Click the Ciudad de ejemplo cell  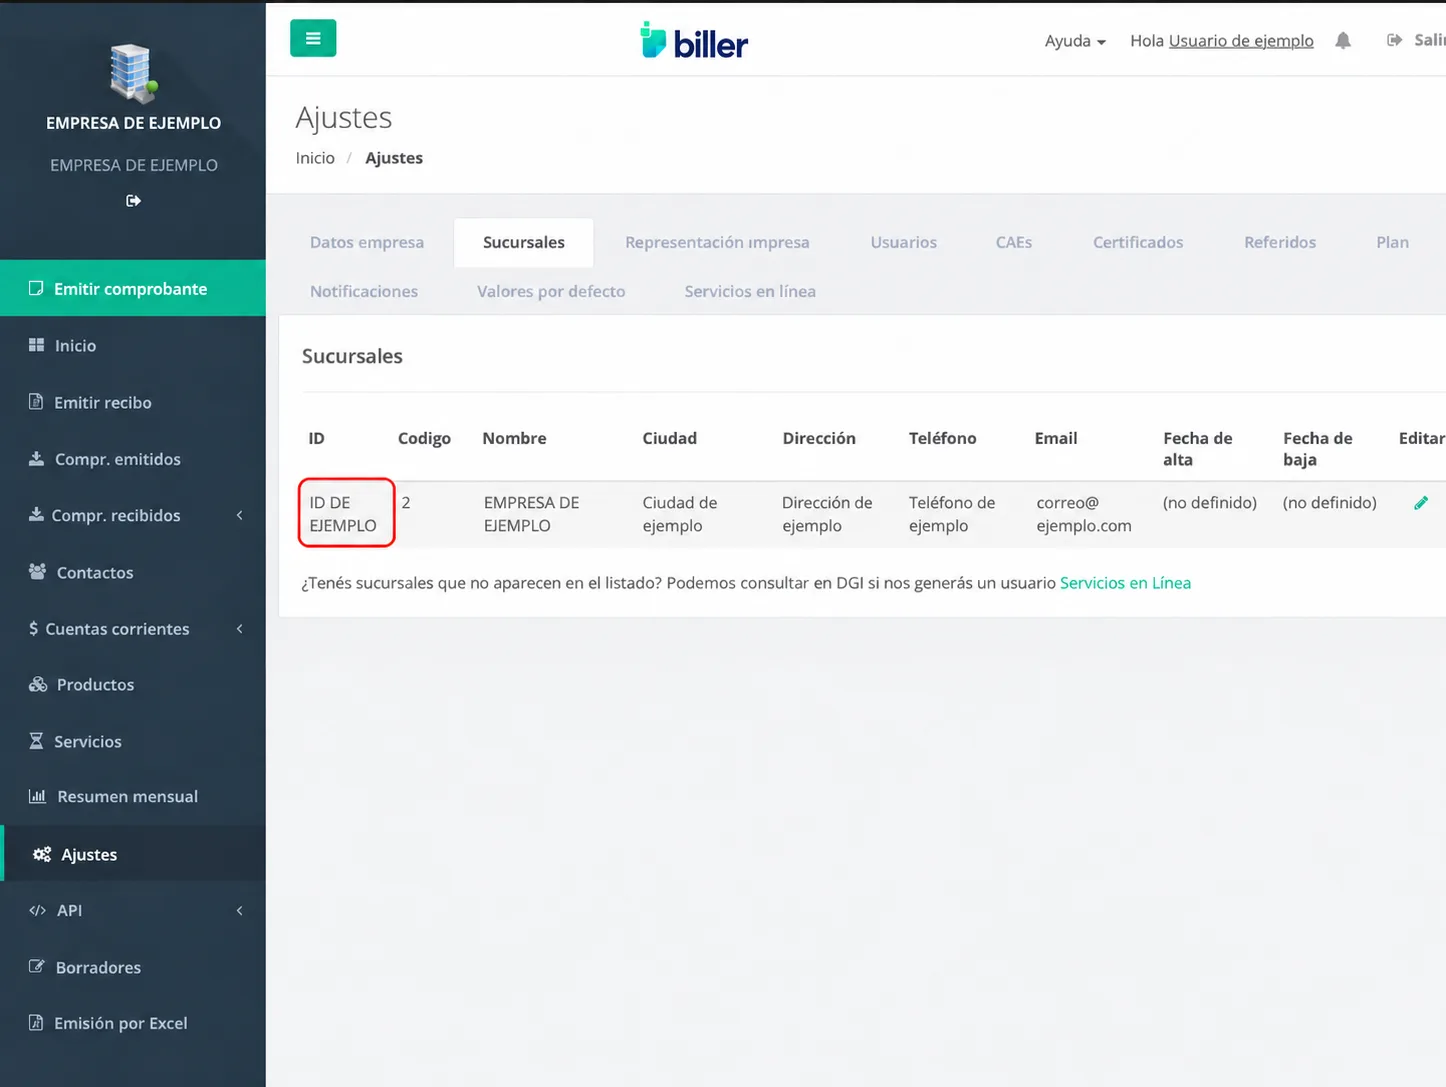pyautogui.click(x=680, y=514)
